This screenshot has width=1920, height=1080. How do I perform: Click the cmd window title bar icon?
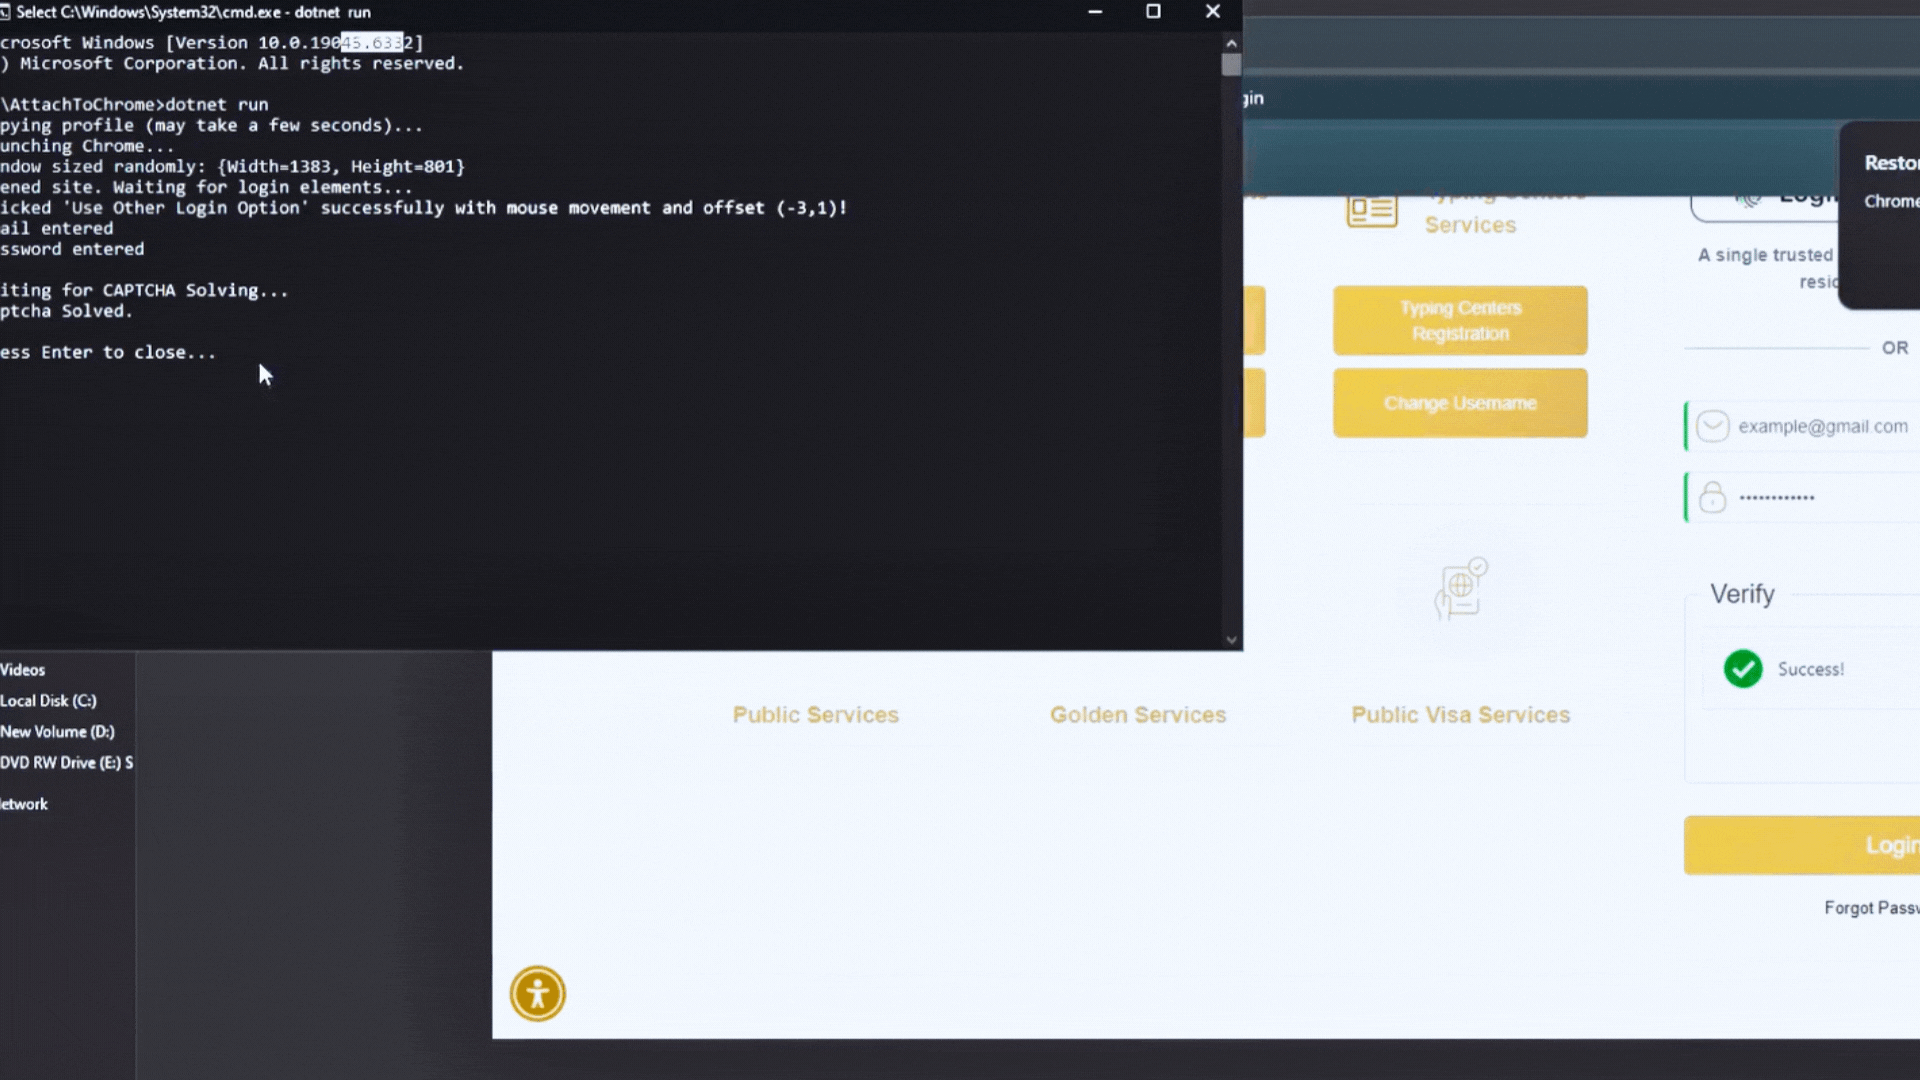pyautogui.click(x=5, y=12)
